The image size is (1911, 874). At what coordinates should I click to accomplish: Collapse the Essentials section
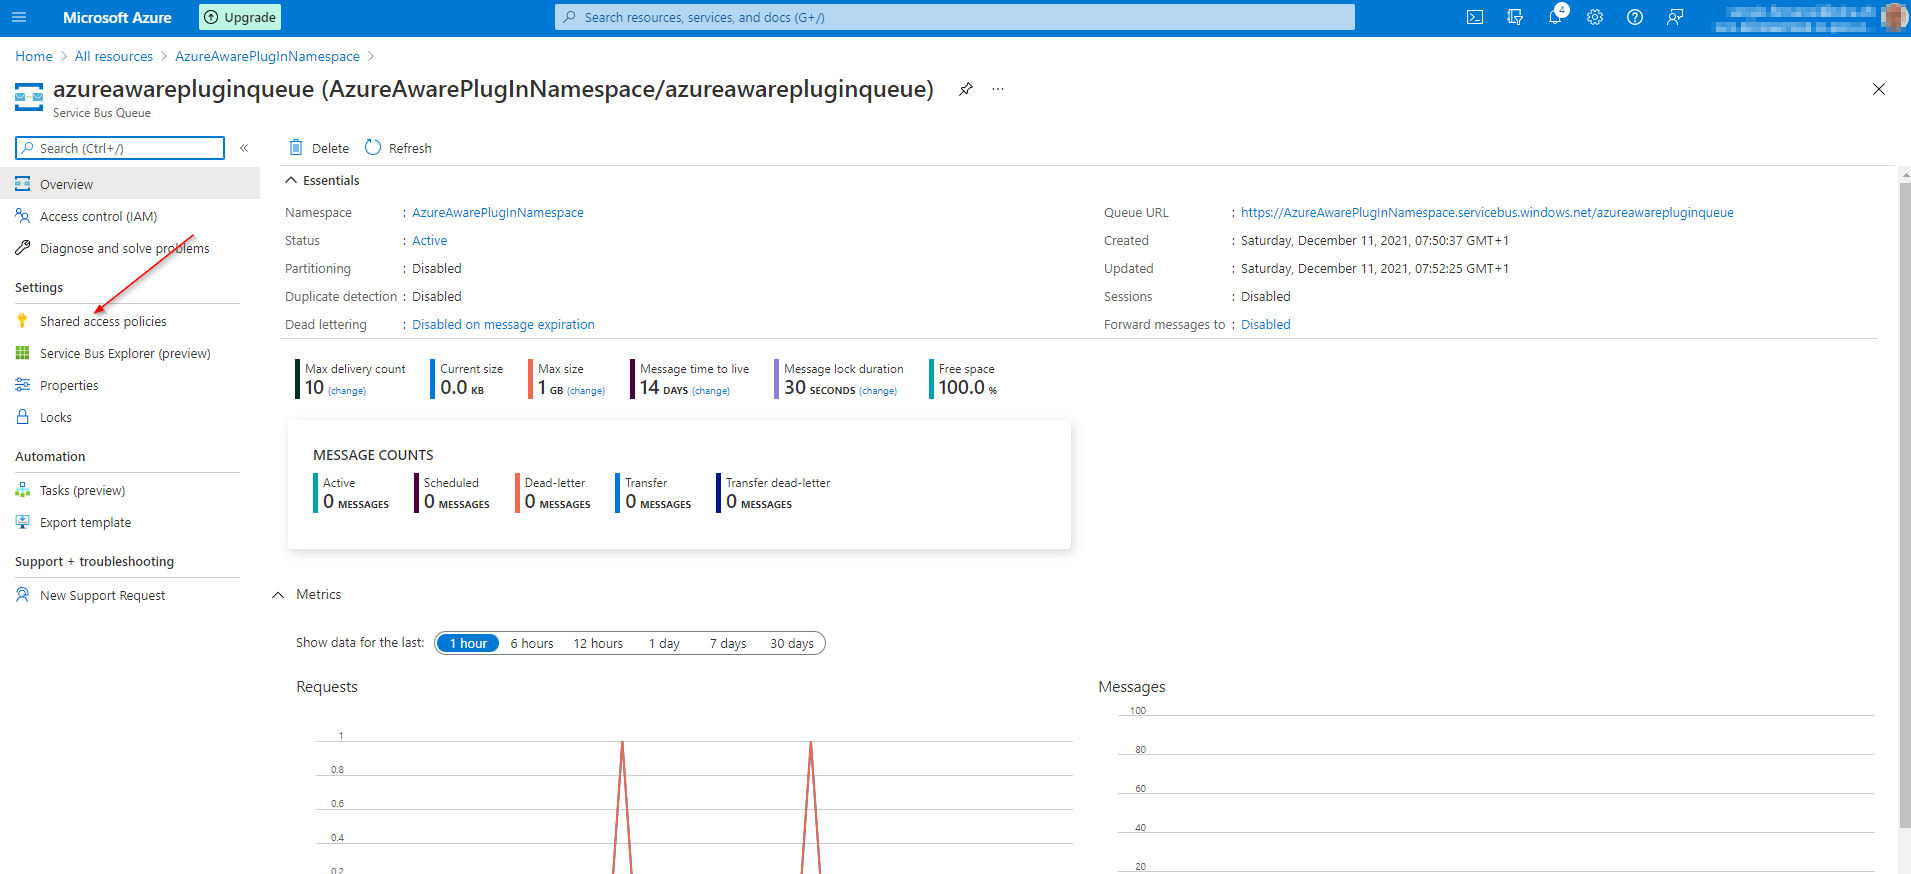(291, 180)
